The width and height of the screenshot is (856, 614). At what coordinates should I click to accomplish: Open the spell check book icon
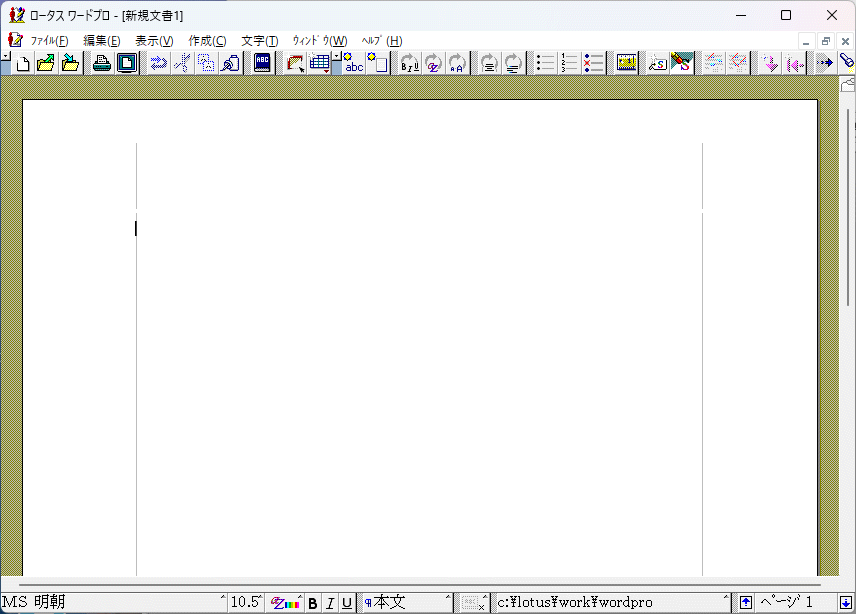(262, 64)
